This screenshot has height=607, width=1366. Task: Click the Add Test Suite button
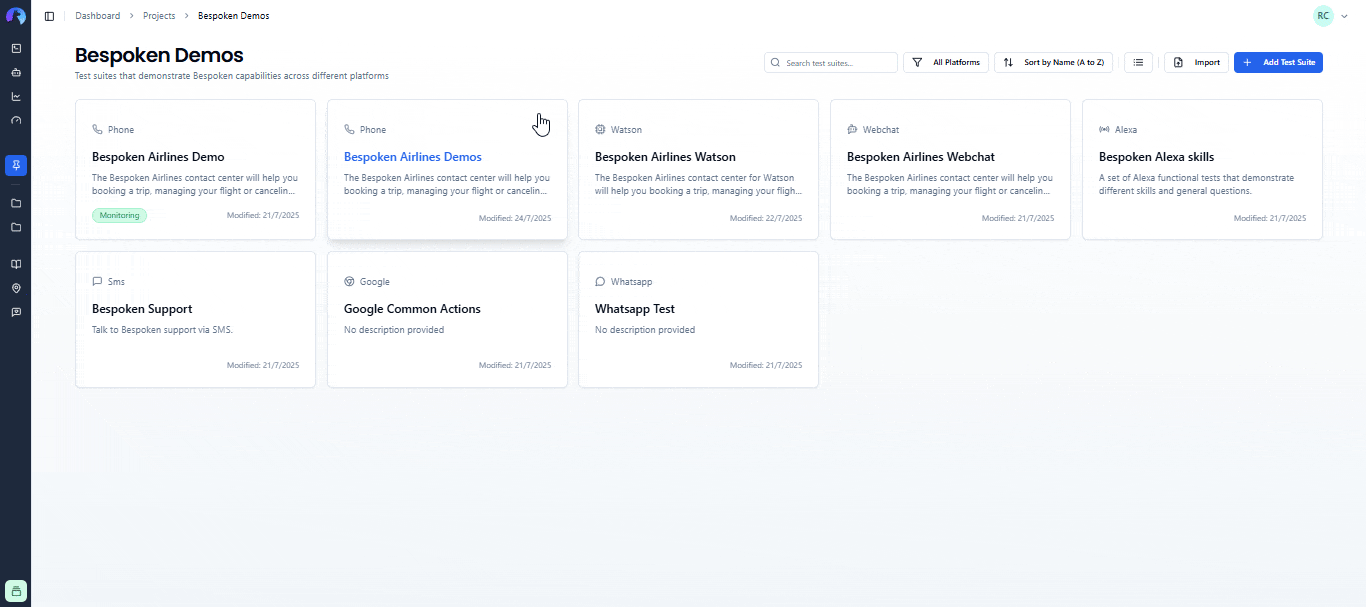(x=1278, y=62)
